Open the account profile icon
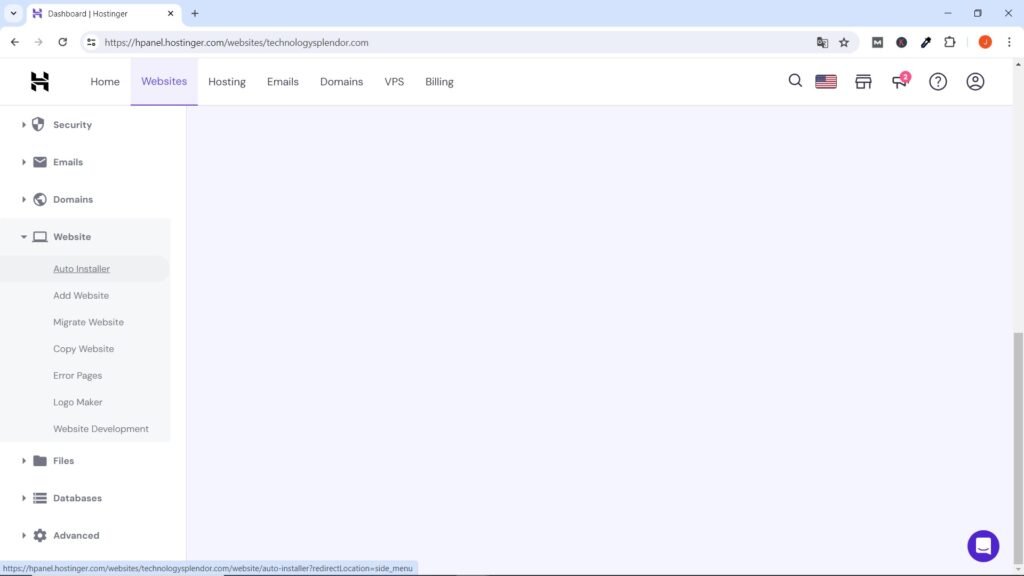This screenshot has width=1024, height=576. (x=975, y=81)
